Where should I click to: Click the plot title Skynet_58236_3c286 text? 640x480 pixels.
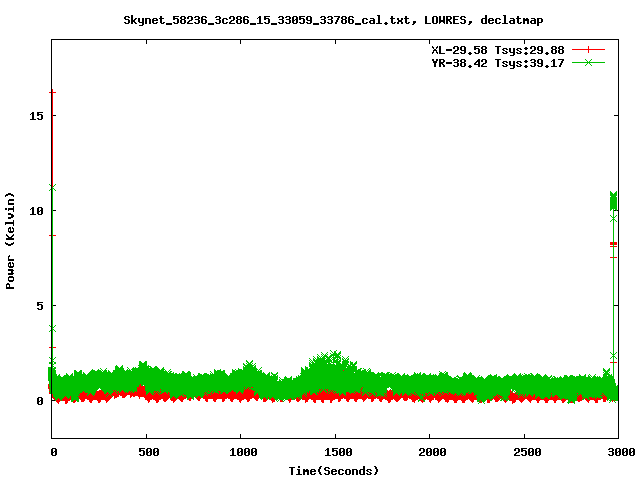pyautogui.click(x=333, y=20)
